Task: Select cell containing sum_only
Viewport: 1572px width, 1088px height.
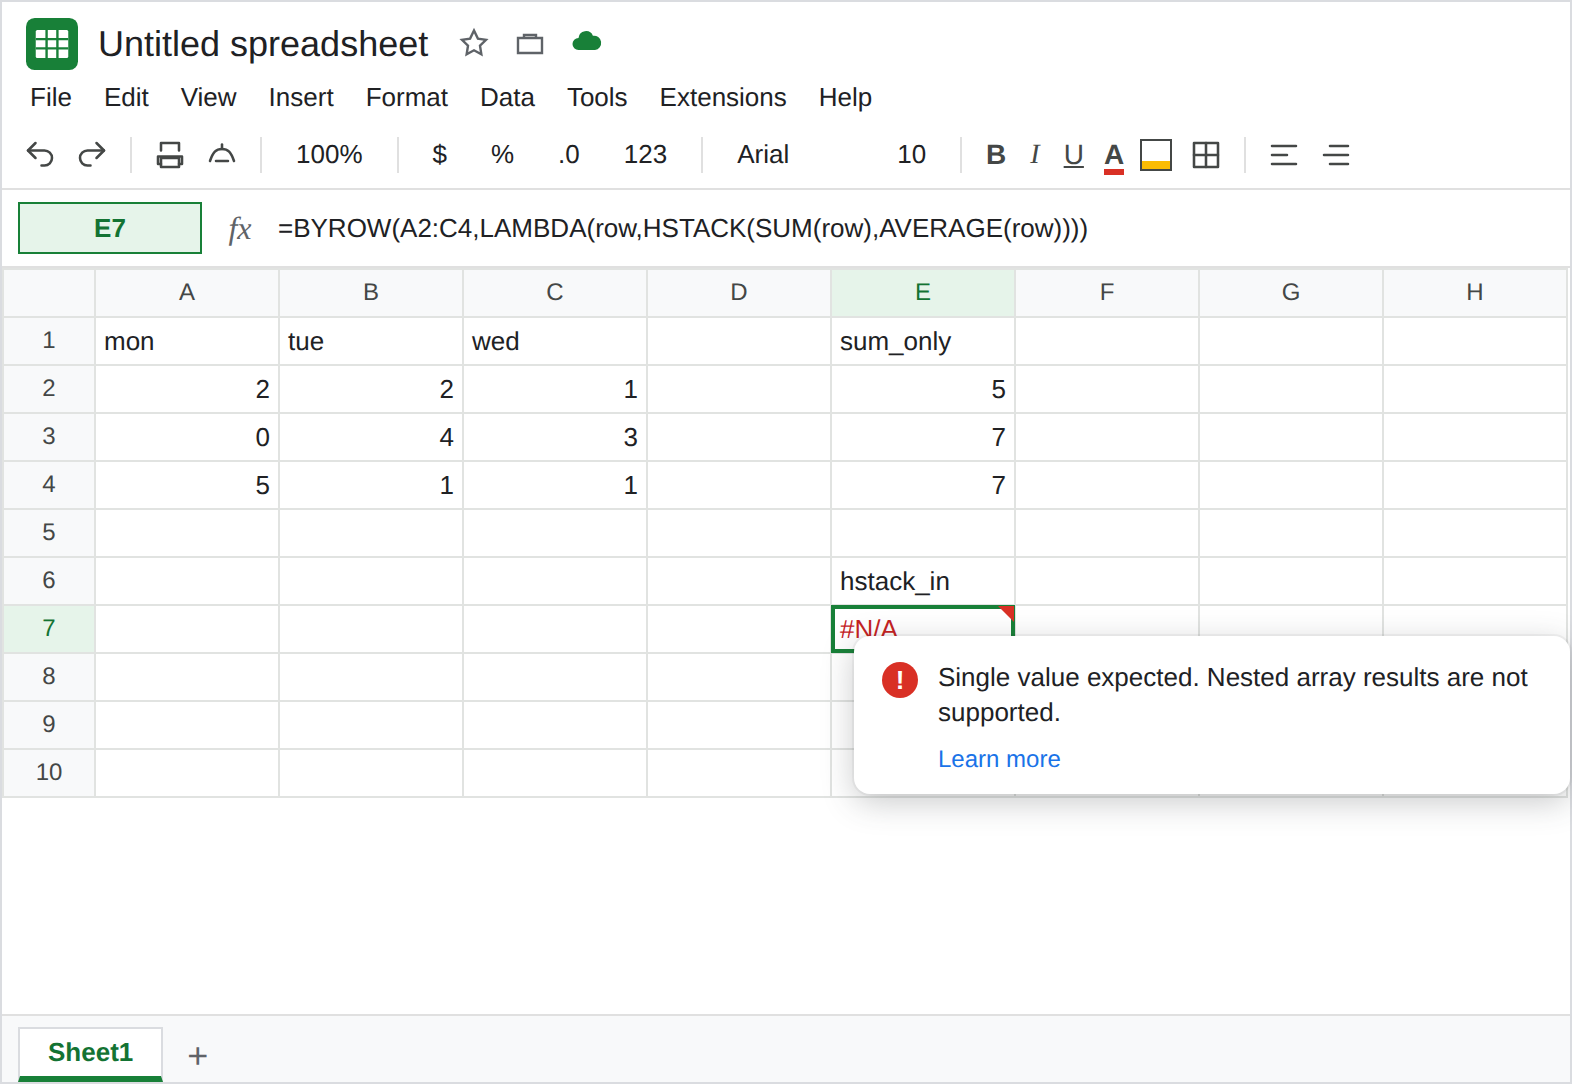Action: pyautogui.click(x=923, y=341)
